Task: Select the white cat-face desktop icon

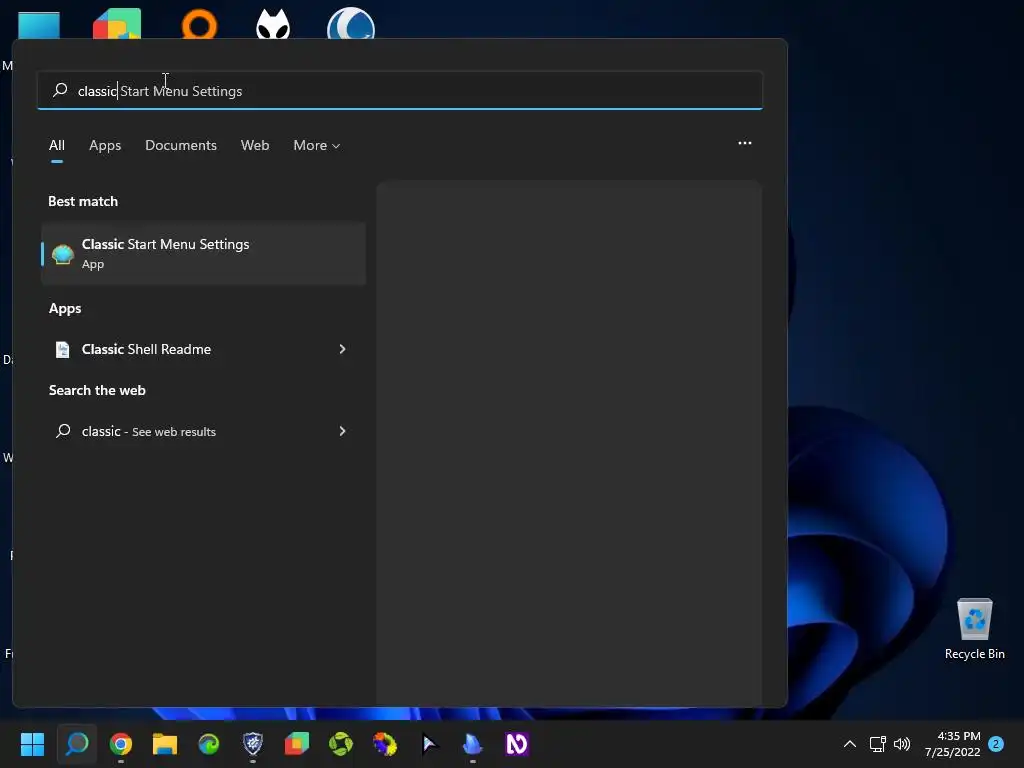Action: [x=273, y=24]
